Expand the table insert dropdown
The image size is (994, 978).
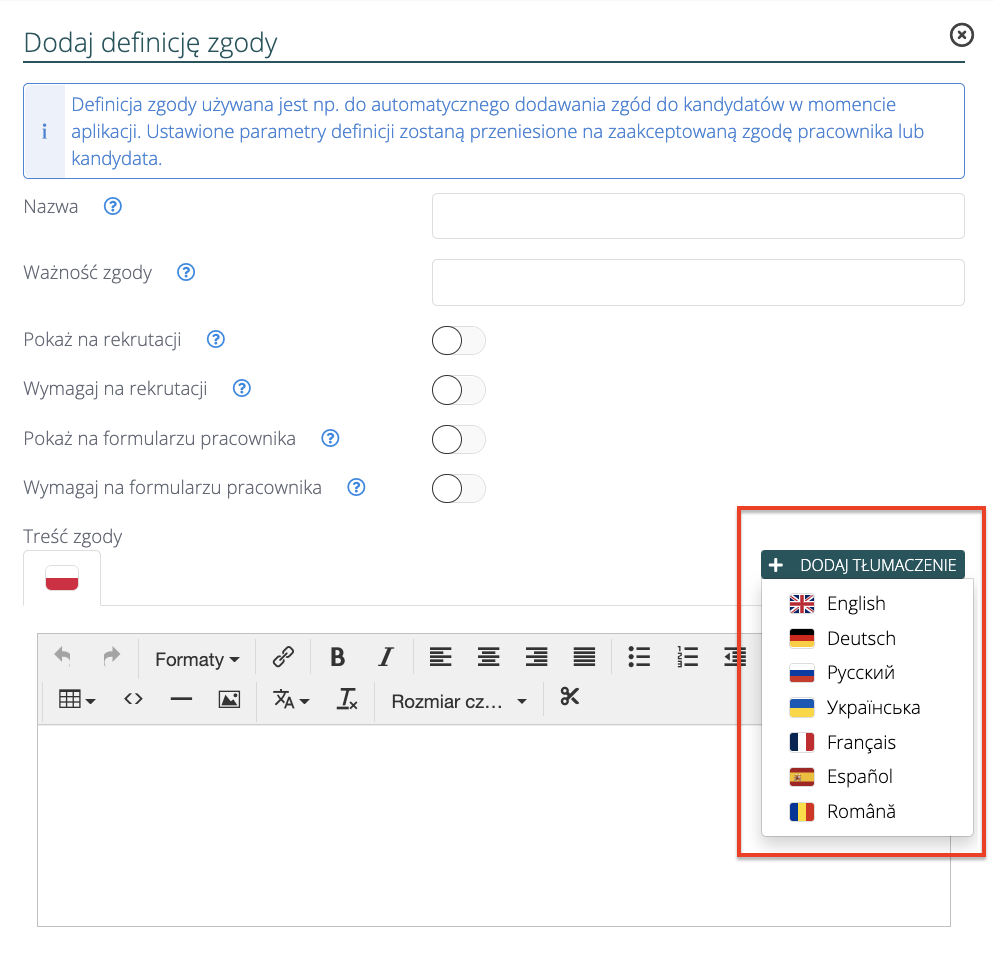77,700
